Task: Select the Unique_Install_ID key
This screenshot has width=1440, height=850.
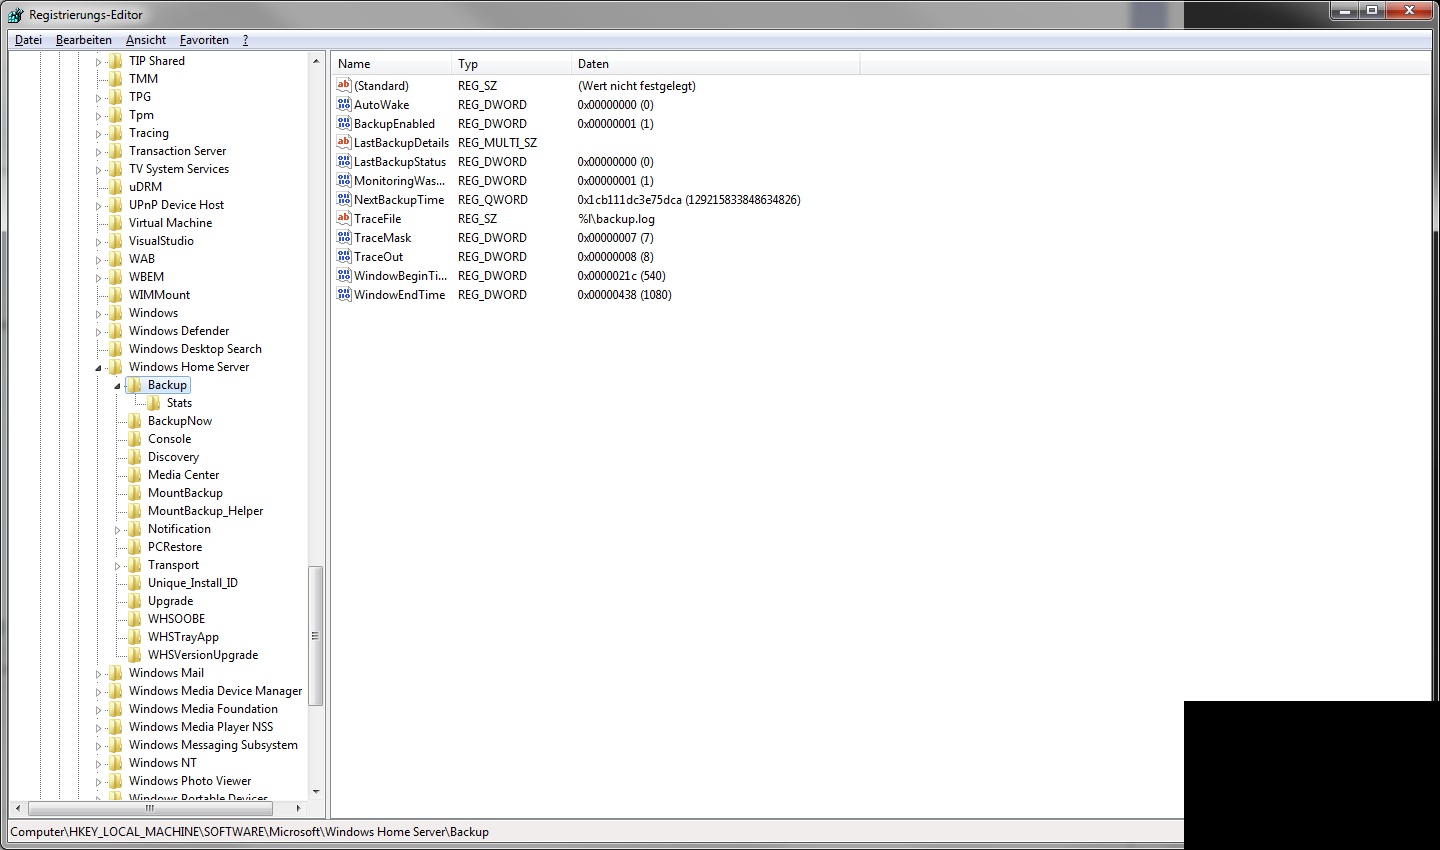Action: click(x=193, y=583)
